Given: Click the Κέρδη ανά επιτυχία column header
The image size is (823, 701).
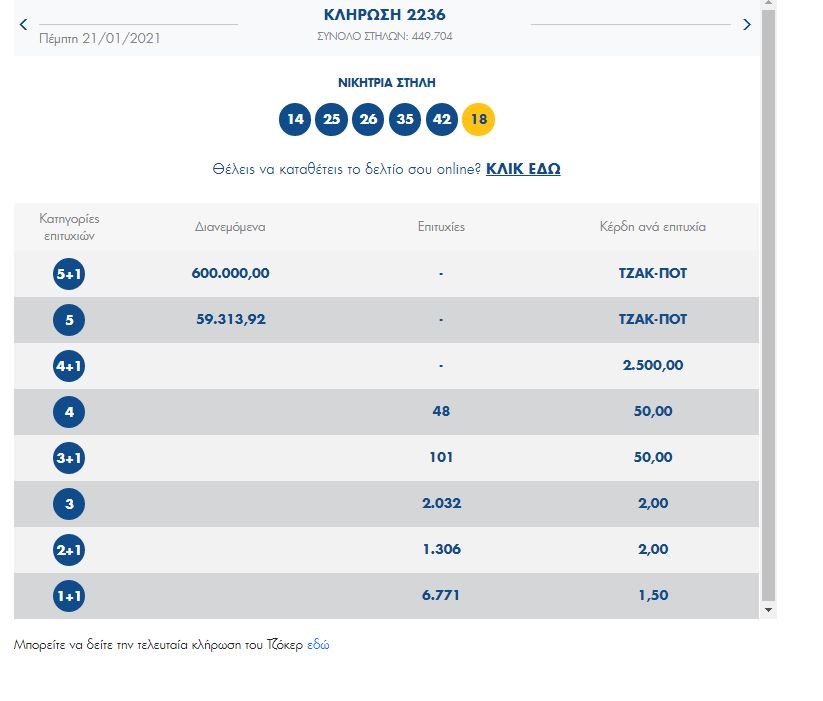Looking at the screenshot, I should [652, 227].
